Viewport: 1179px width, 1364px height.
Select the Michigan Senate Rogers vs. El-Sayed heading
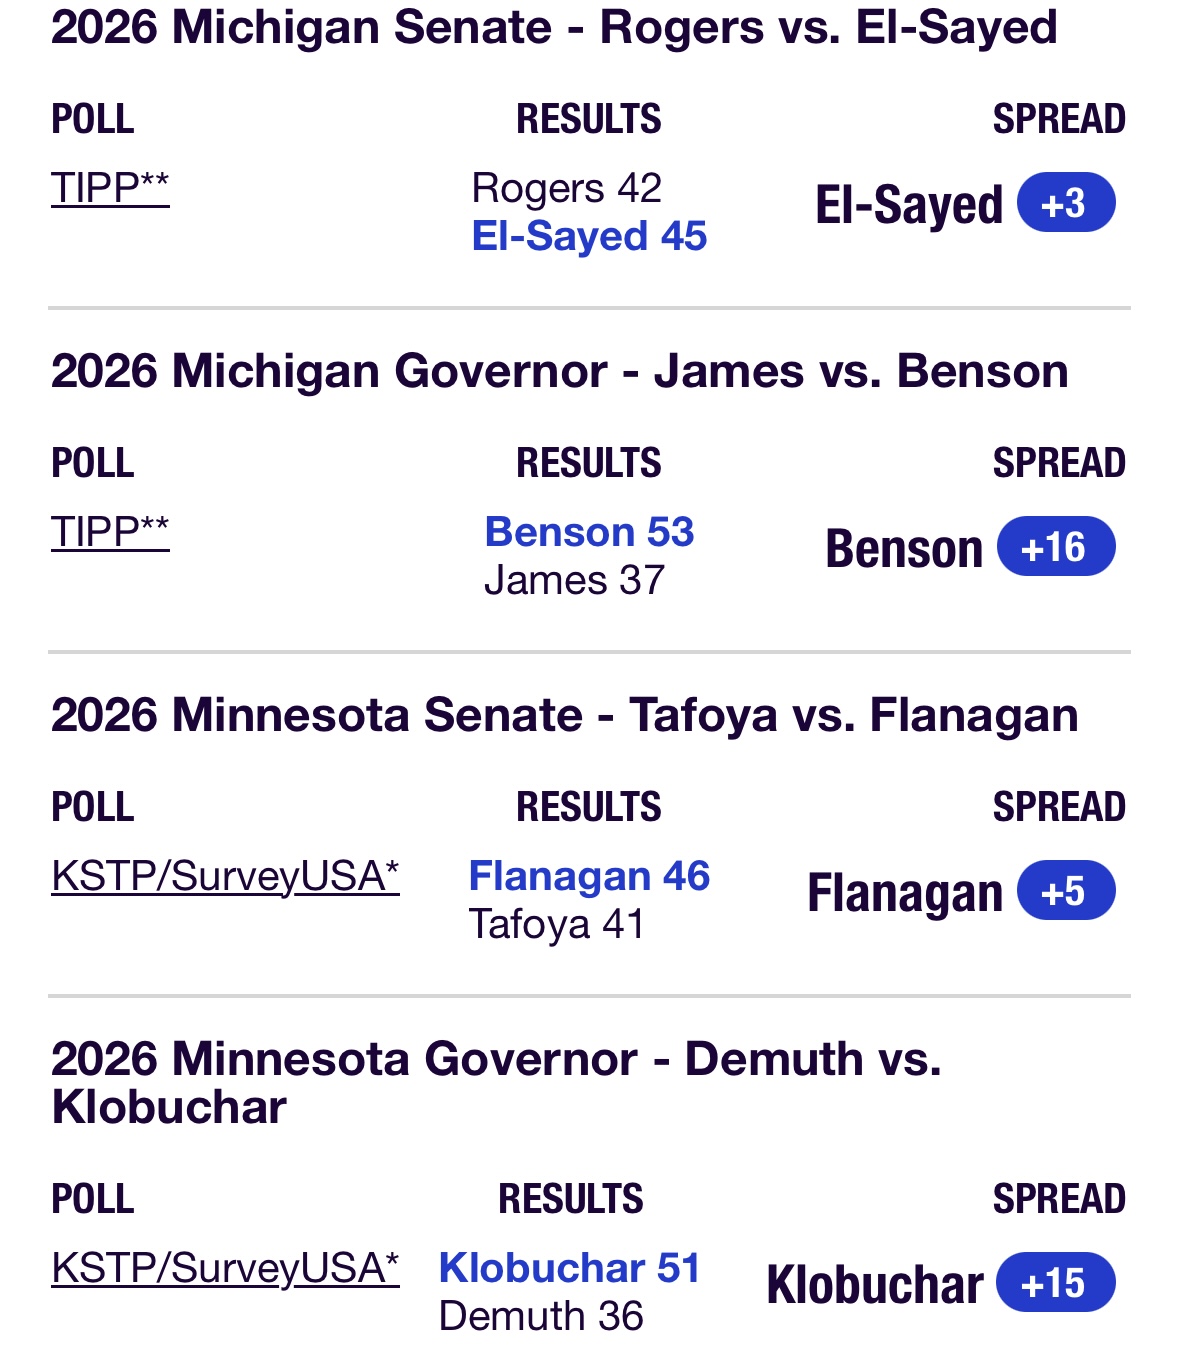click(x=554, y=27)
